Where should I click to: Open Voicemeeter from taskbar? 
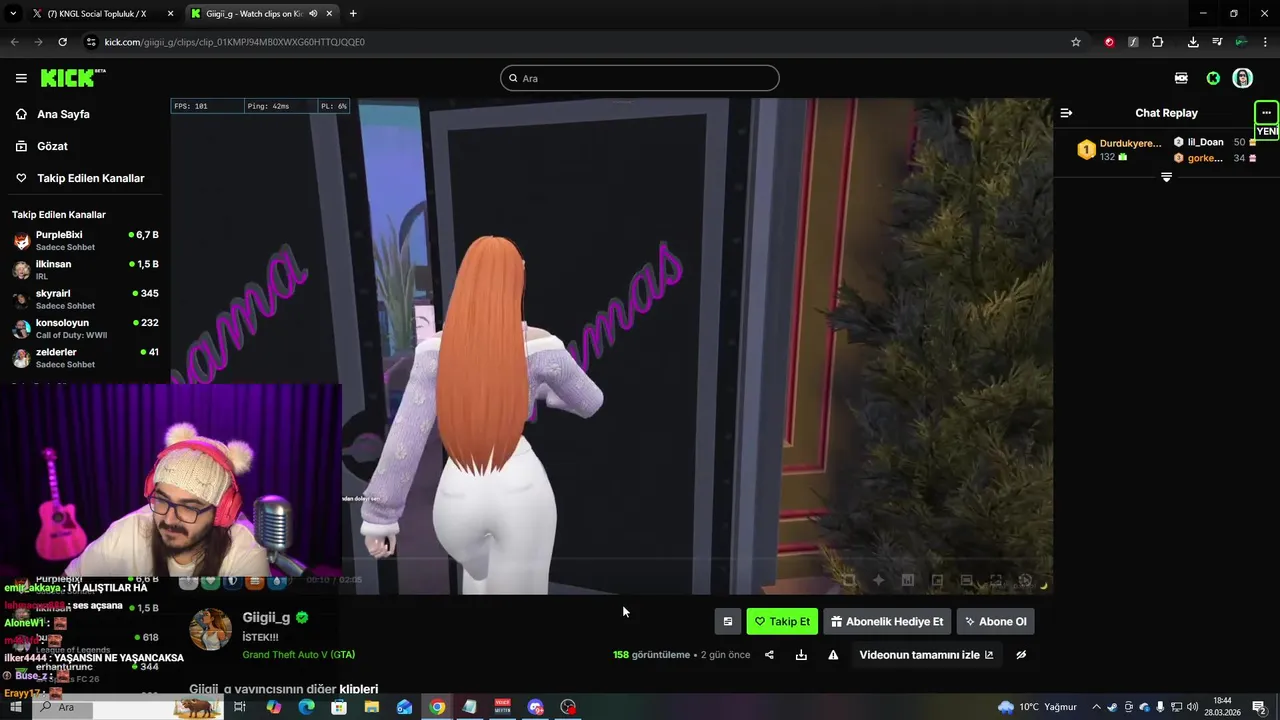click(x=503, y=707)
